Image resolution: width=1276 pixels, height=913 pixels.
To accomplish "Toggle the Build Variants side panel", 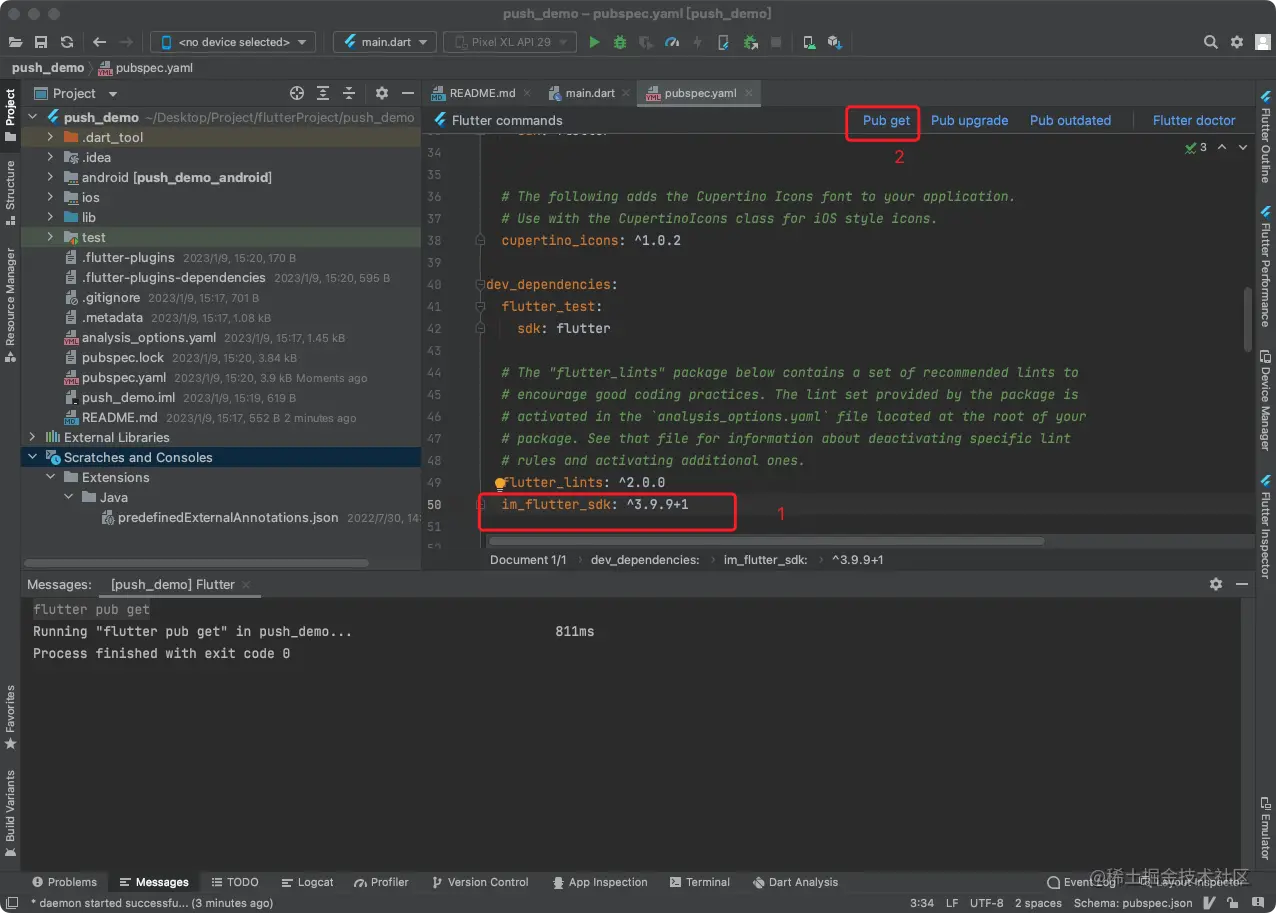I will pyautogui.click(x=10, y=814).
